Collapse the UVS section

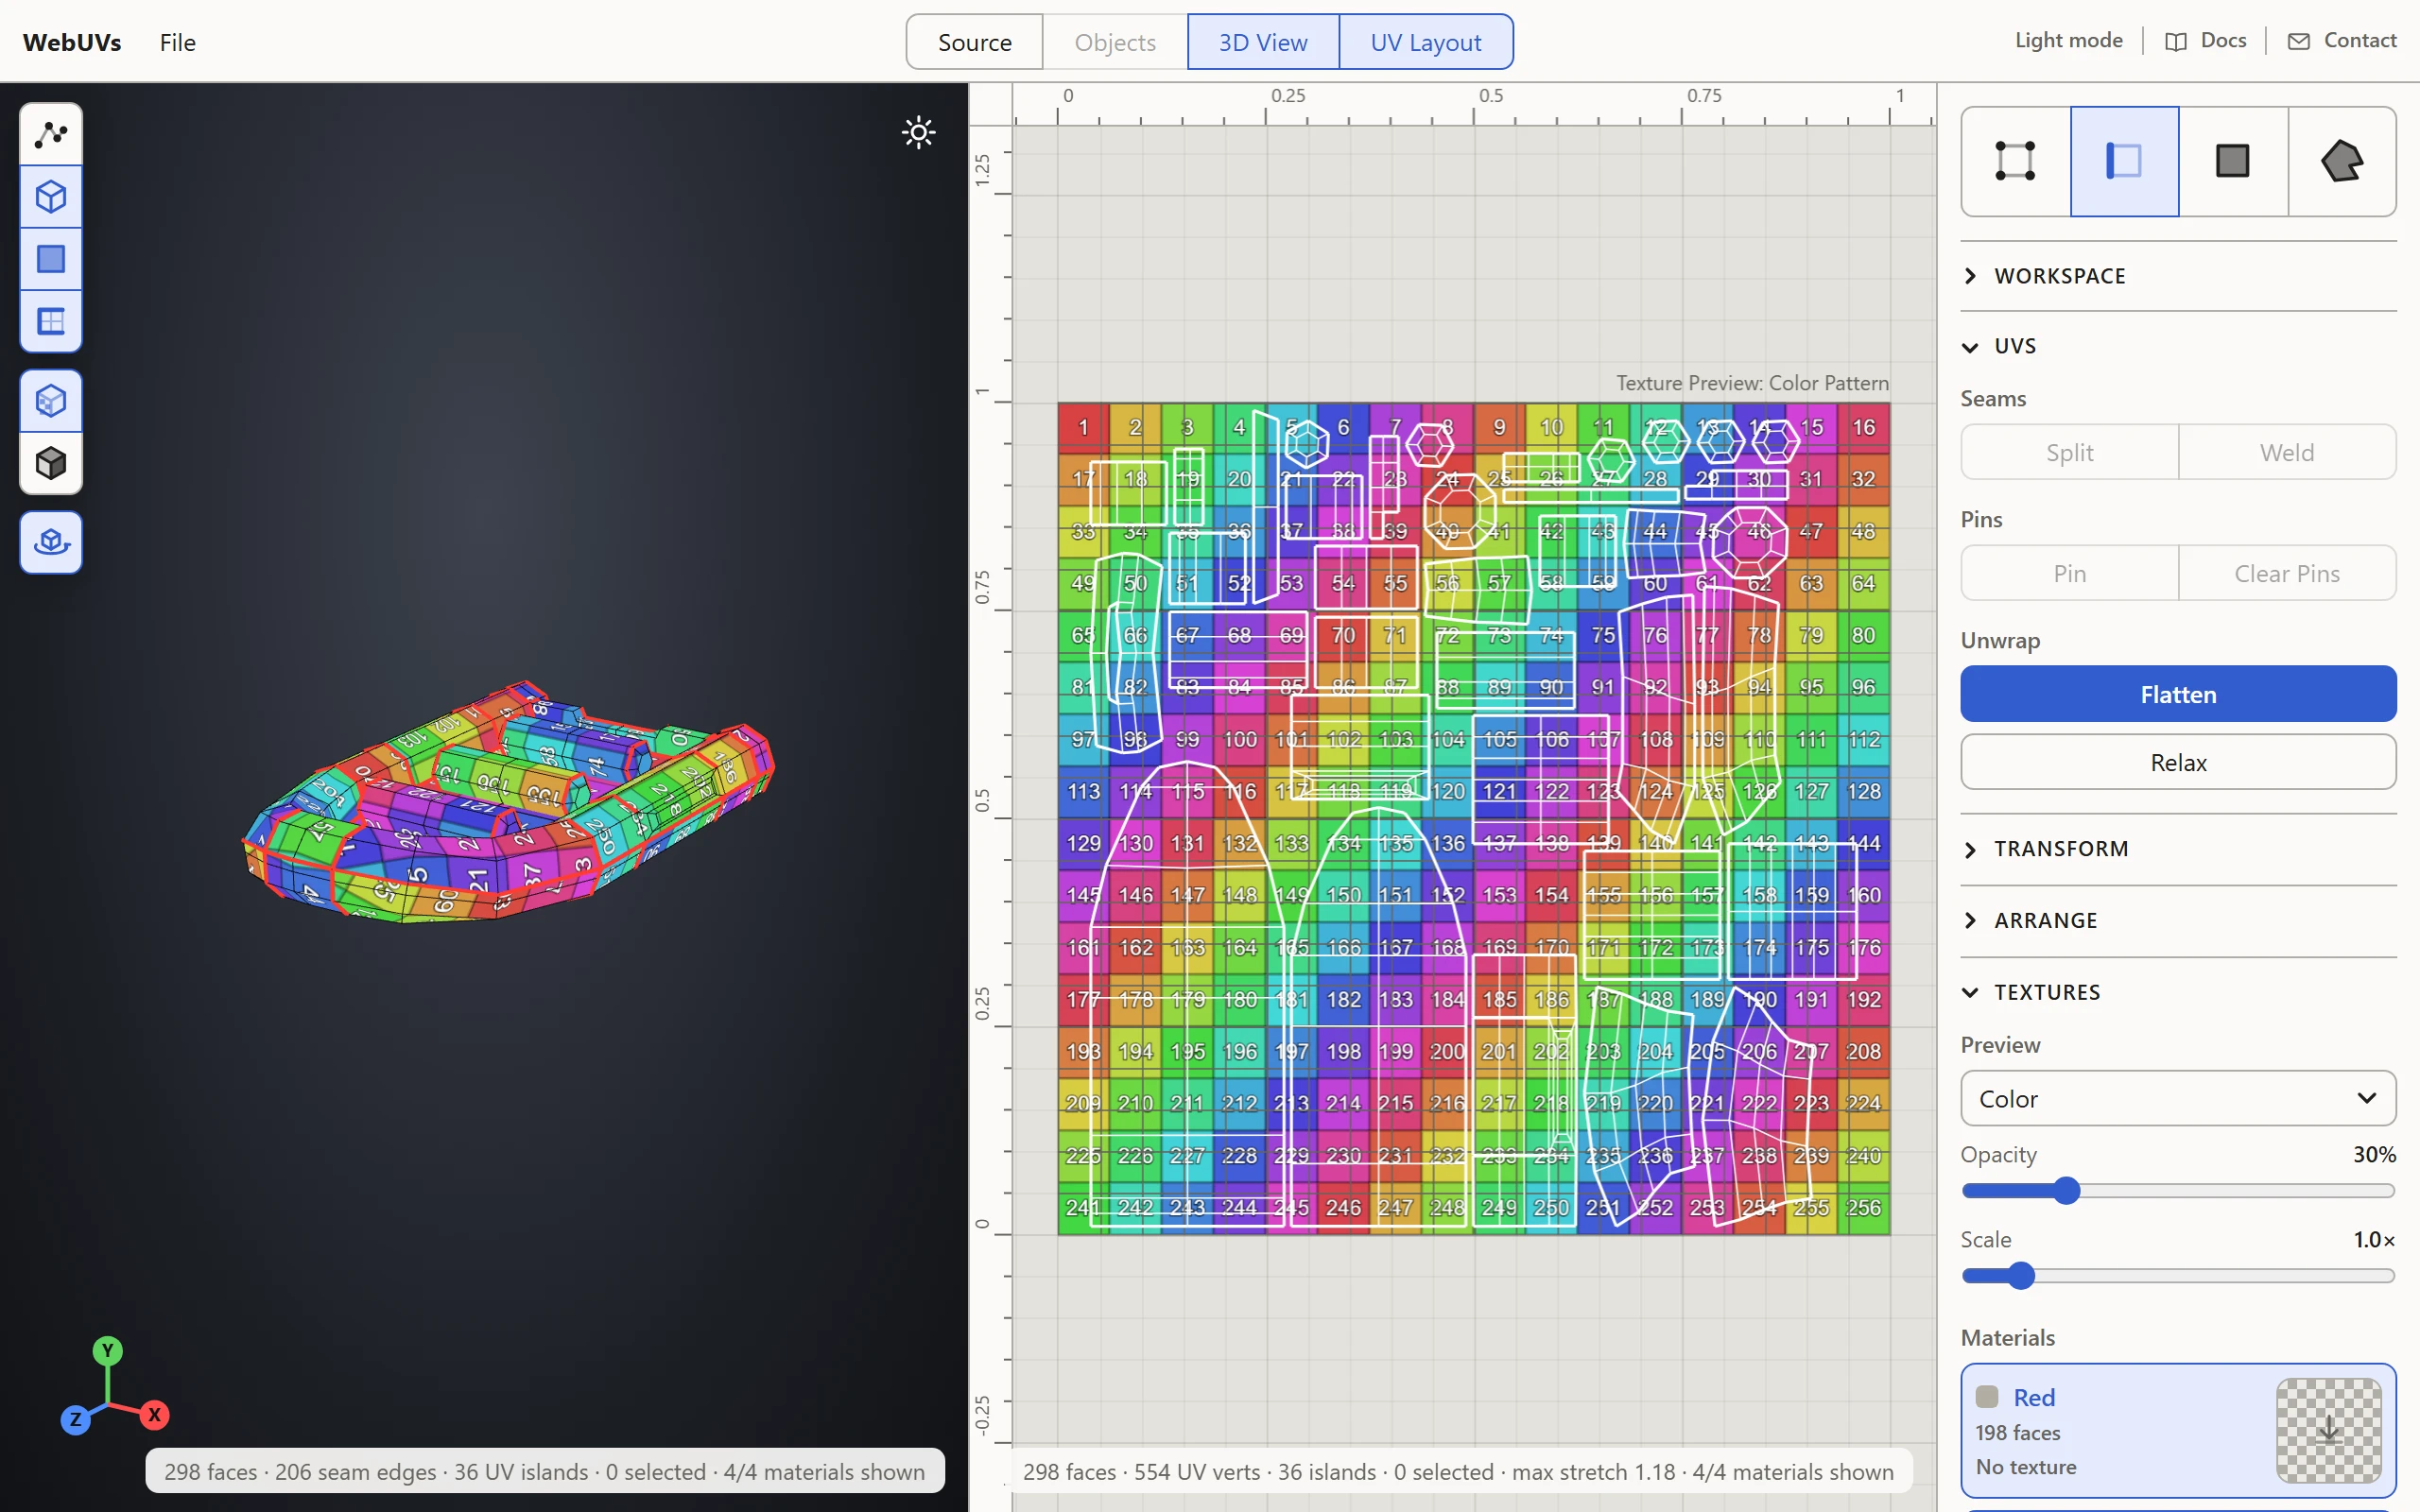pyautogui.click(x=2178, y=346)
